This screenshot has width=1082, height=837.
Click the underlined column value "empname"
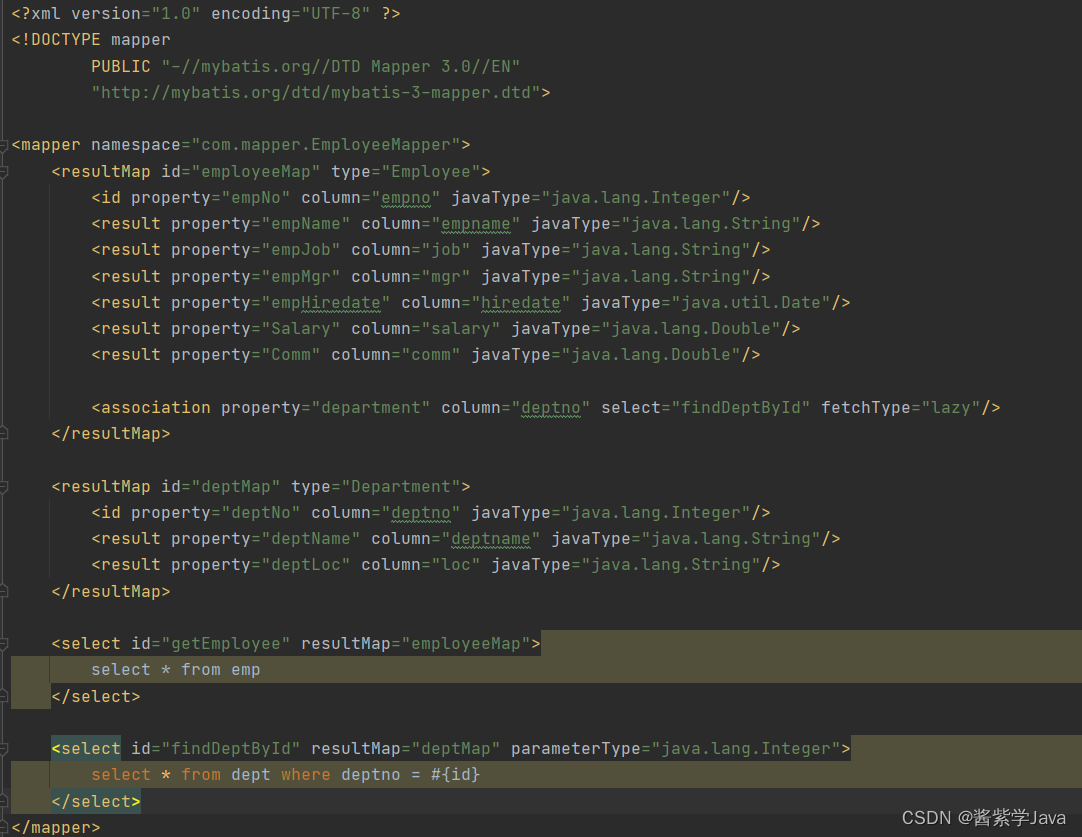[475, 224]
